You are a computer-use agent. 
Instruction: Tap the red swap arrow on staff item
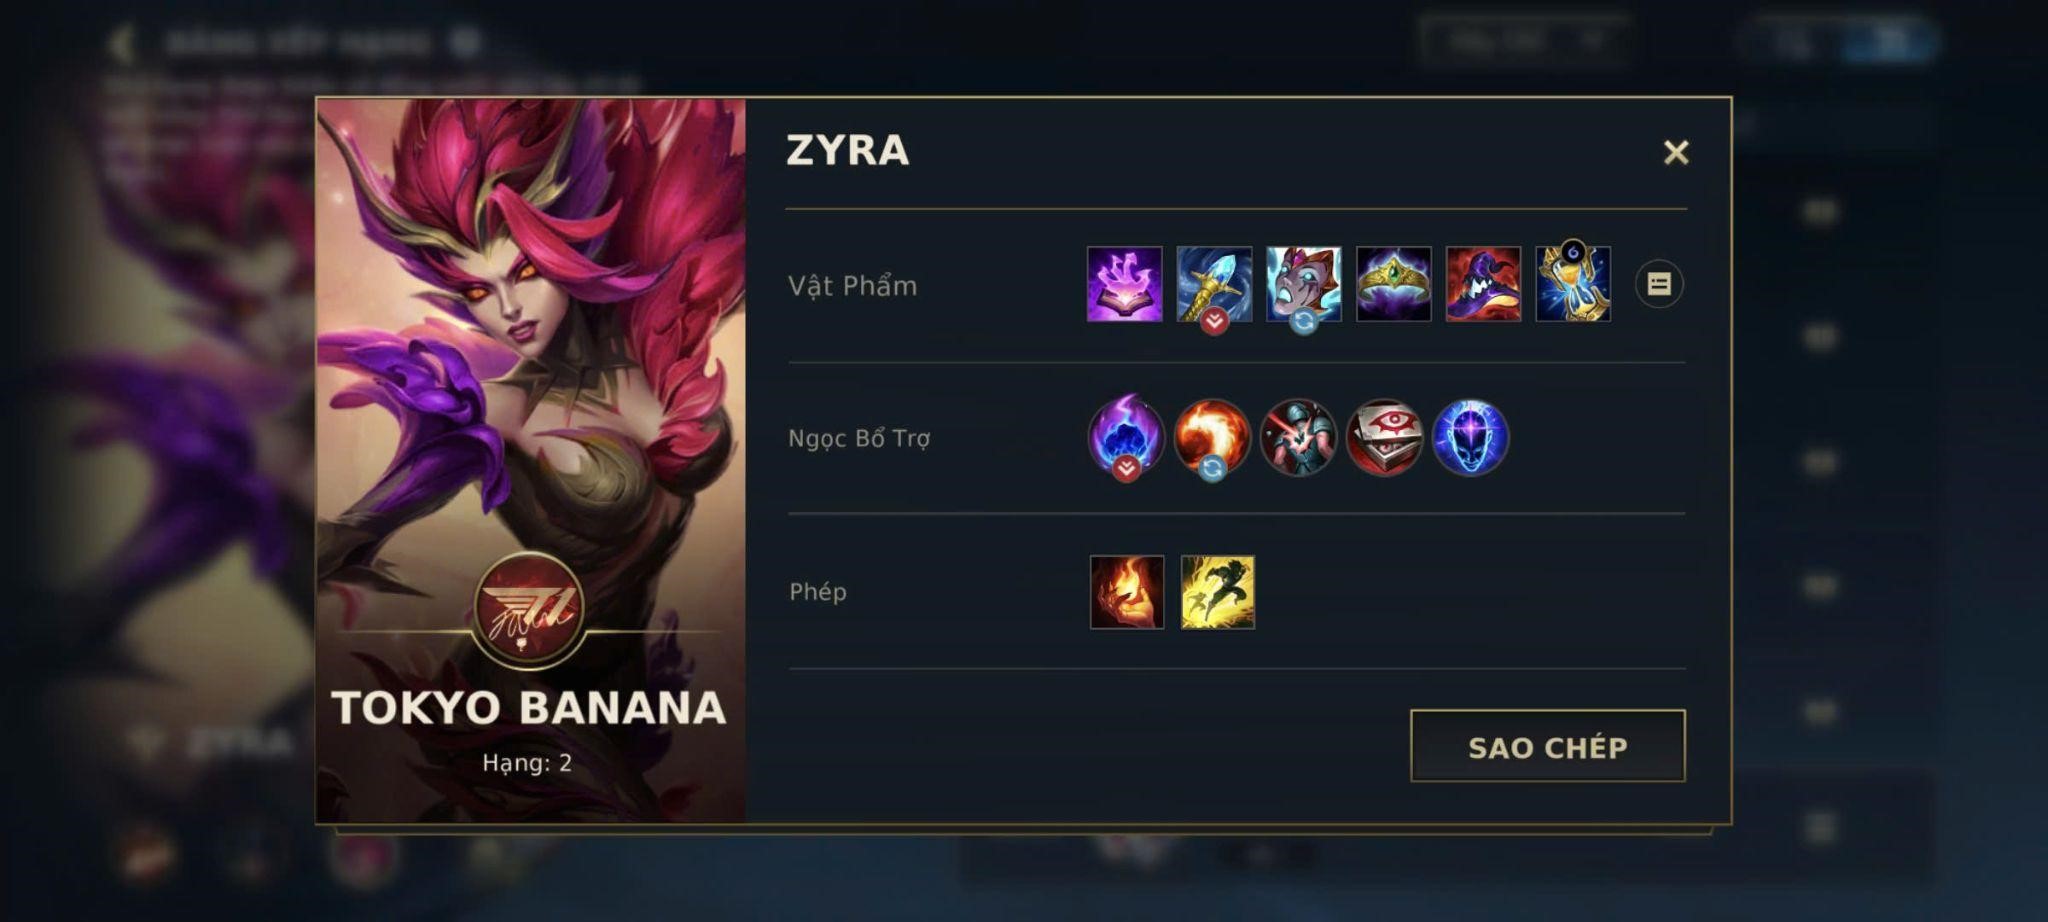pyautogui.click(x=1214, y=321)
